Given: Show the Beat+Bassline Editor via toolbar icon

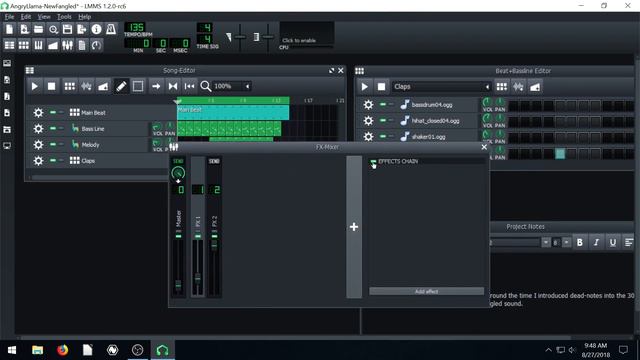Looking at the screenshot, I should tap(24, 45).
